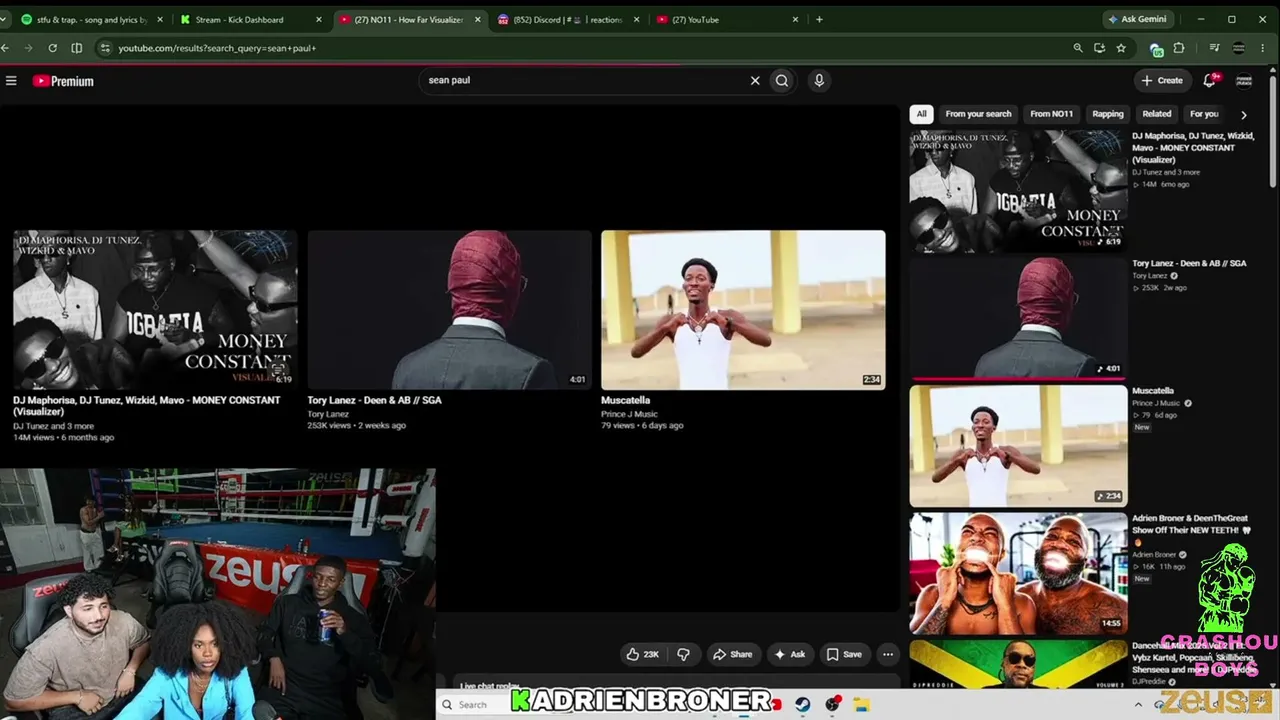The width and height of the screenshot is (1280, 720).
Task: Open Adrien Broner NEW TEETH sidebar thumbnail
Action: (1018, 573)
